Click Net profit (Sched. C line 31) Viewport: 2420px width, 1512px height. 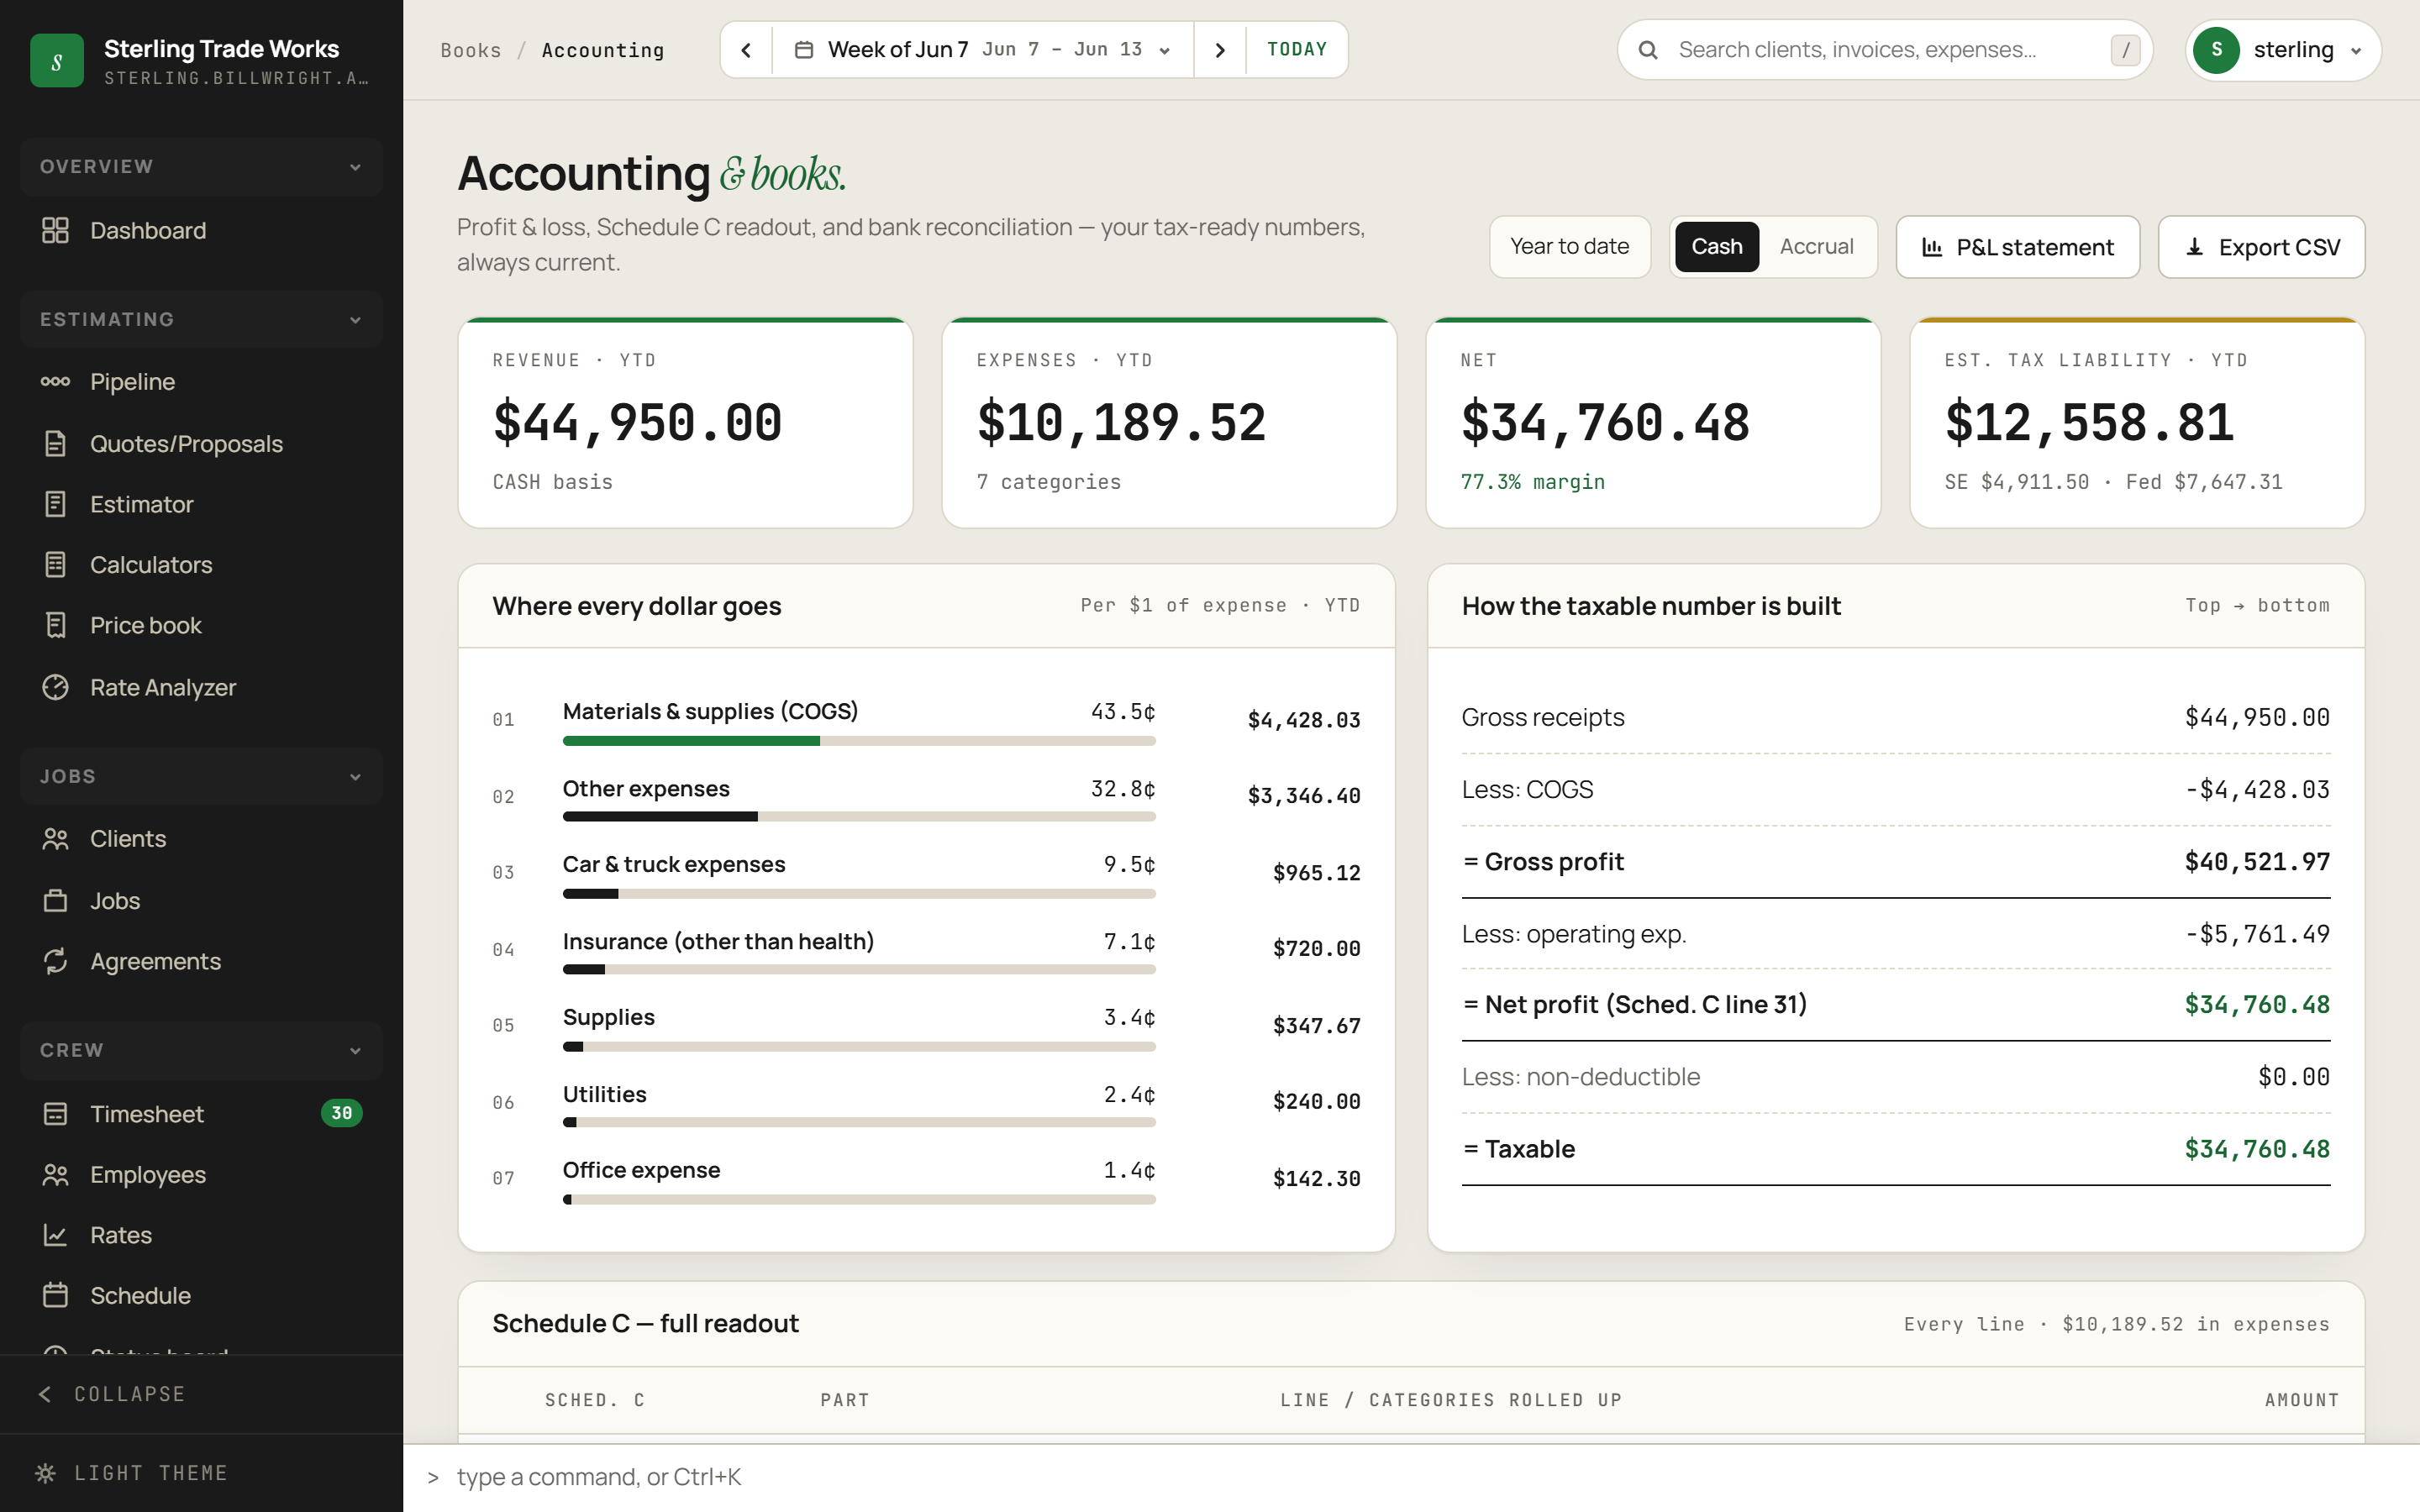click(x=1896, y=1005)
